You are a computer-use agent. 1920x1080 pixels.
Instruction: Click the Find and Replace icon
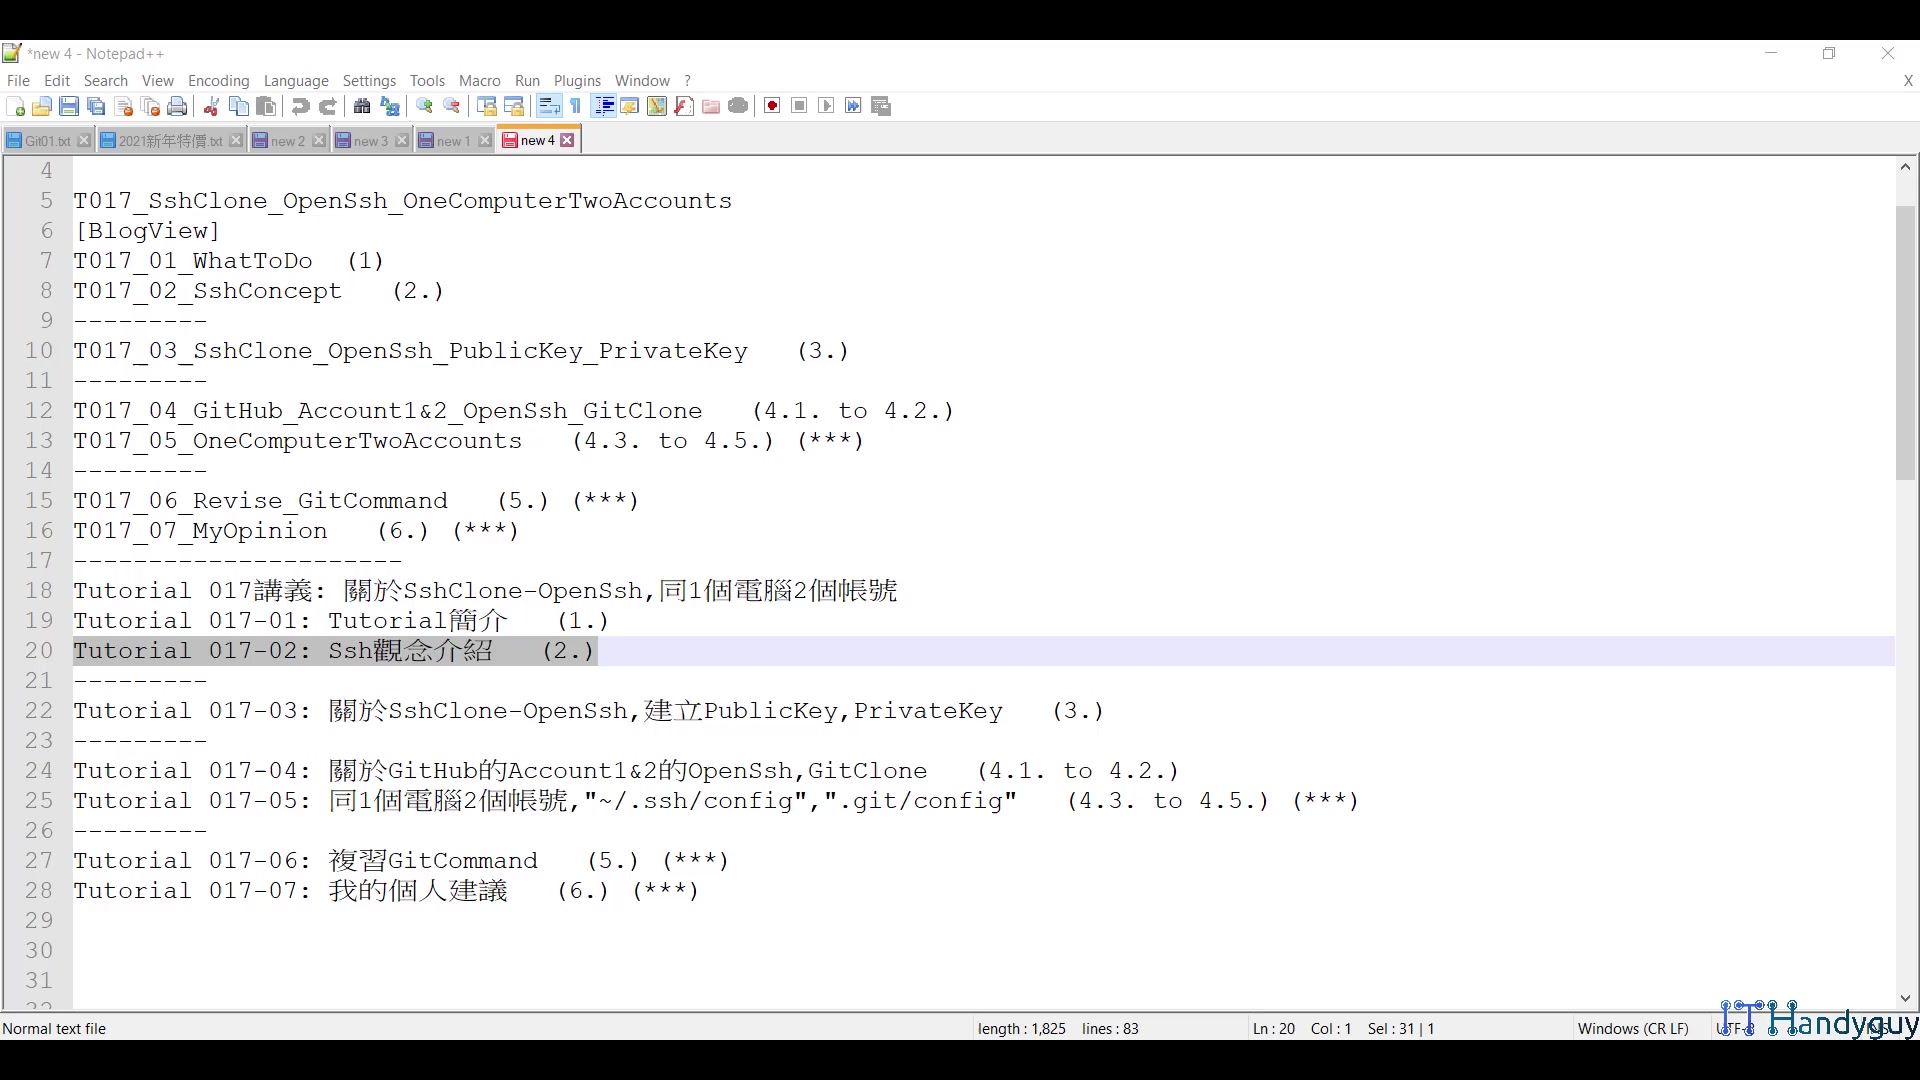390,106
